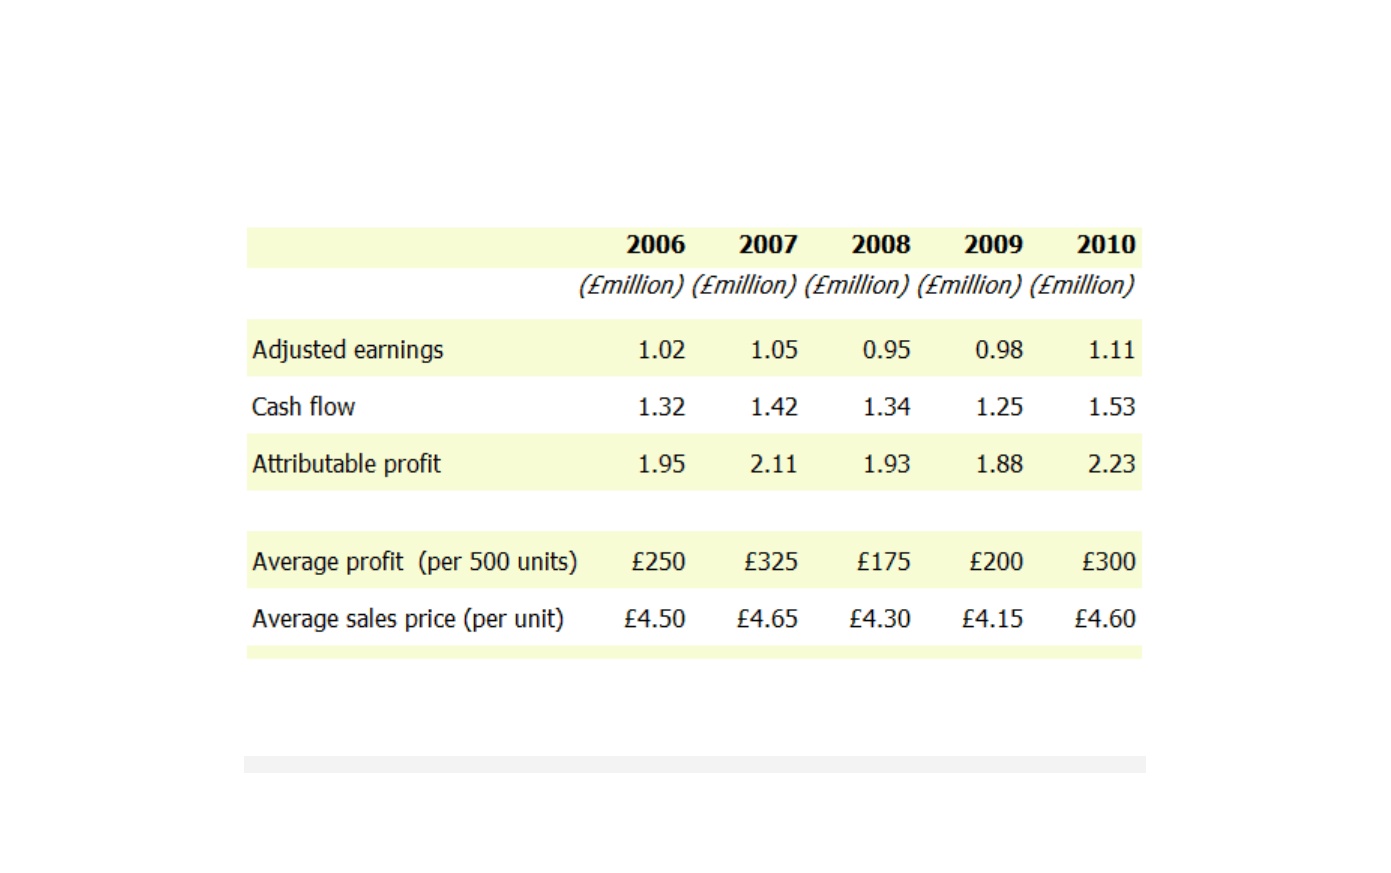This screenshot has width=1391, height=873.
Task: Click the 1.88 attributable profit value
Action: click(999, 464)
